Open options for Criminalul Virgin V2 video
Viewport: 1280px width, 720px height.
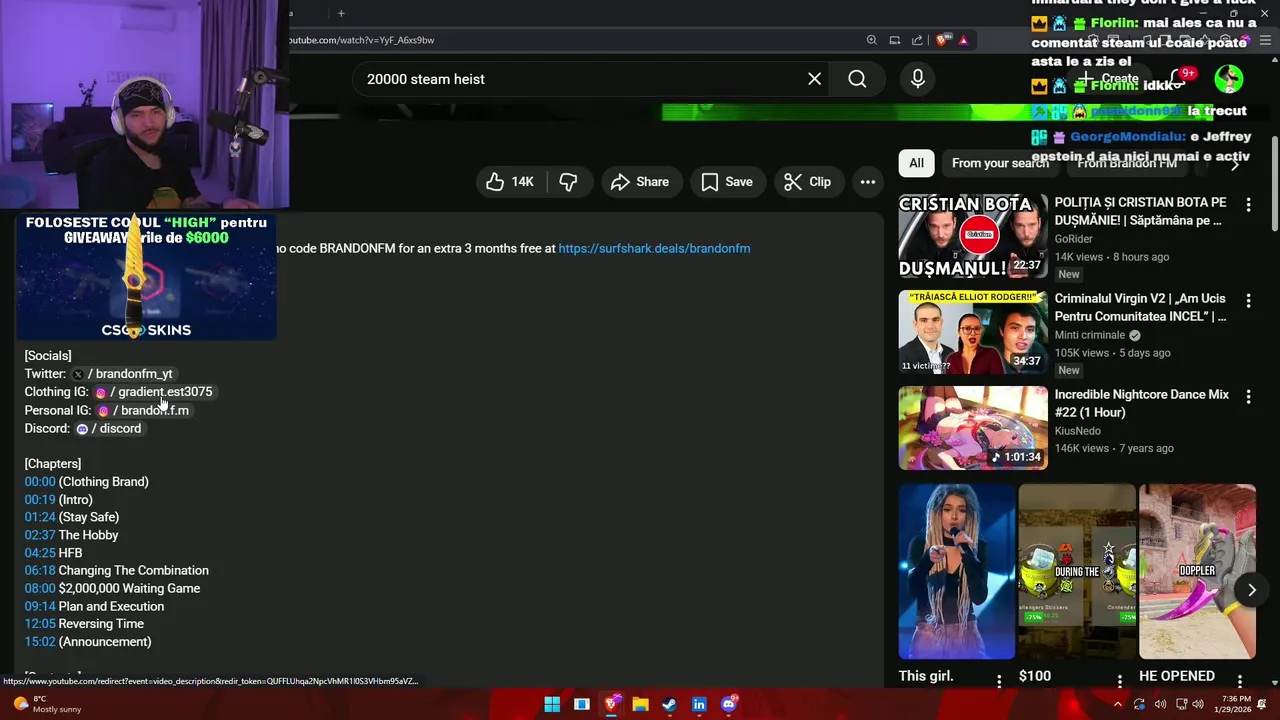(1248, 301)
